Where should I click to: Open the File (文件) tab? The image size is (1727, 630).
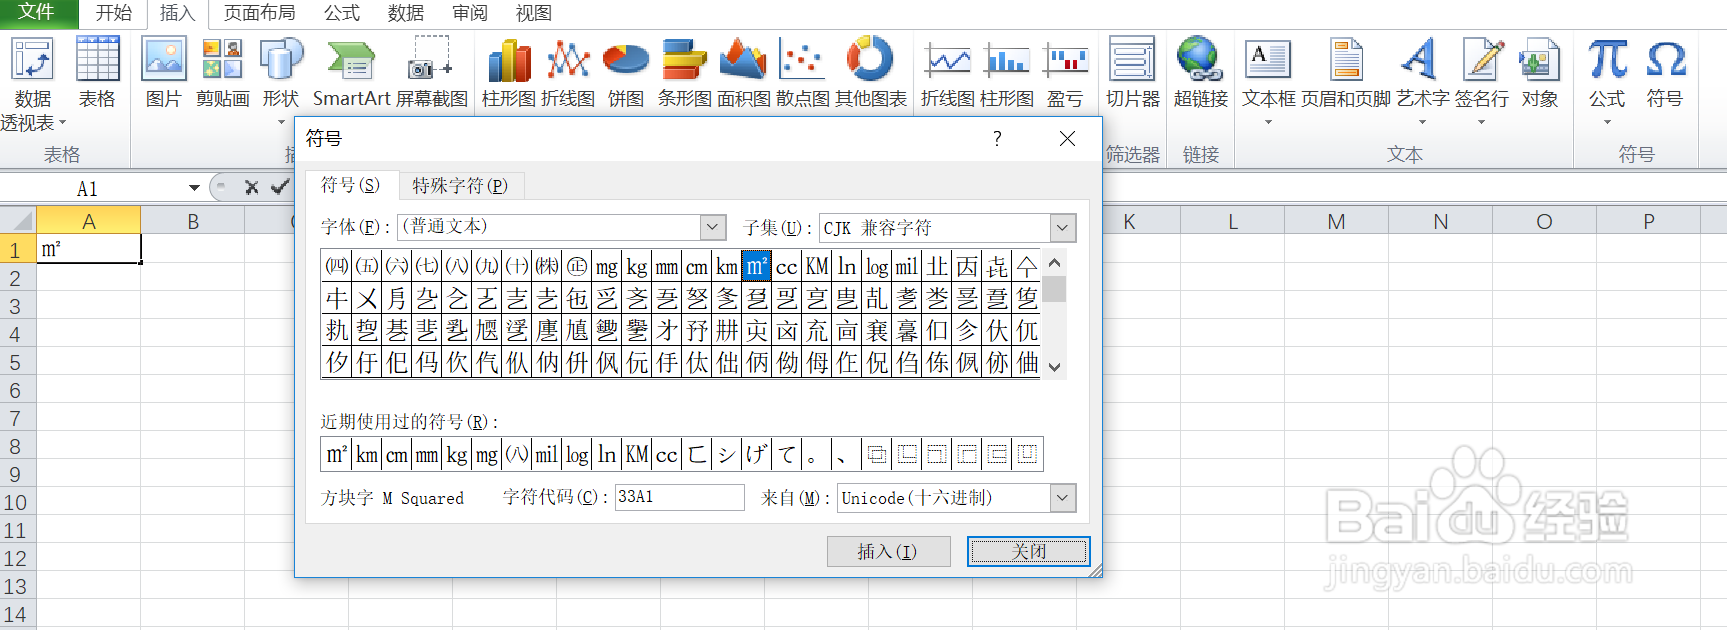point(38,13)
